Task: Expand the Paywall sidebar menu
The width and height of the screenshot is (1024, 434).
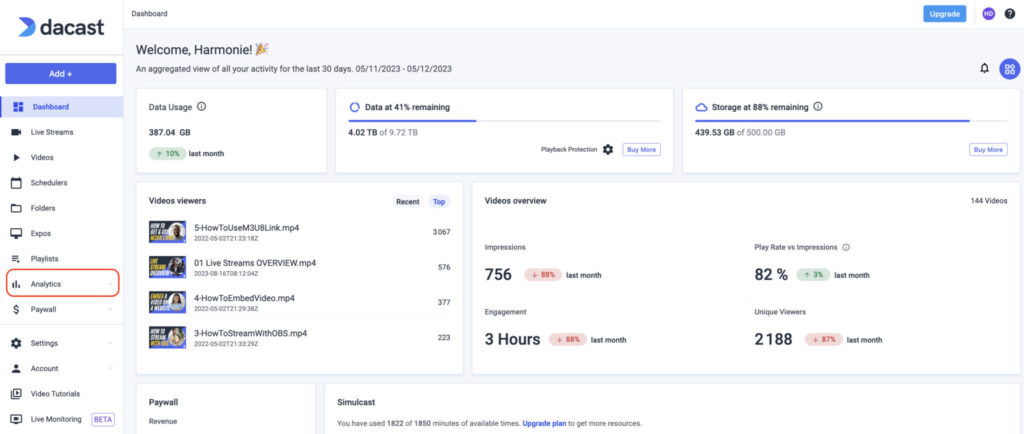Action: [62, 310]
